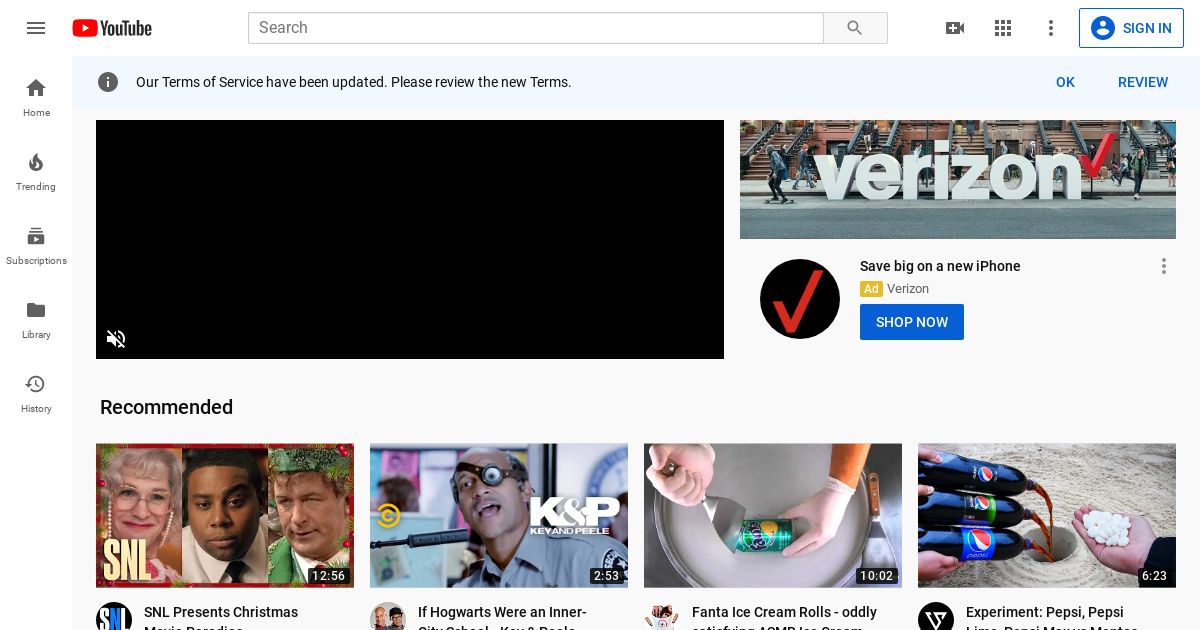Open the Pepsi Mentos experiment thumbnail
This screenshot has height=630, width=1200.
click(1047, 516)
